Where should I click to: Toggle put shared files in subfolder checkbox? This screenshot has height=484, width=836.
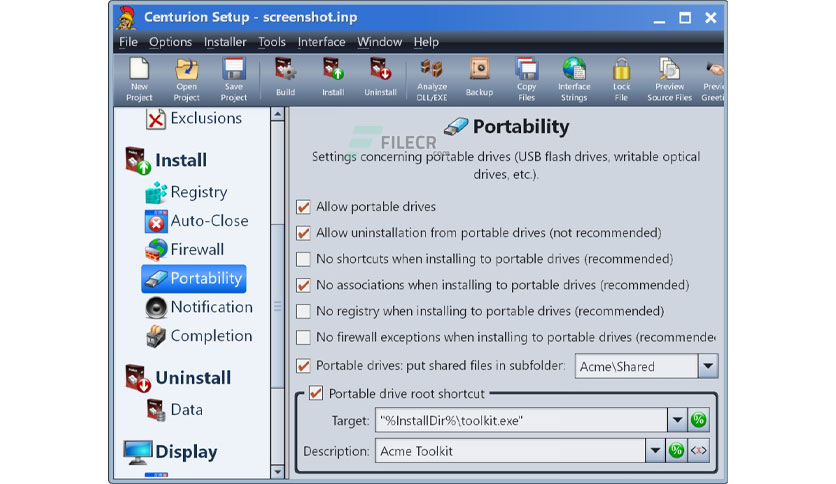[303, 366]
